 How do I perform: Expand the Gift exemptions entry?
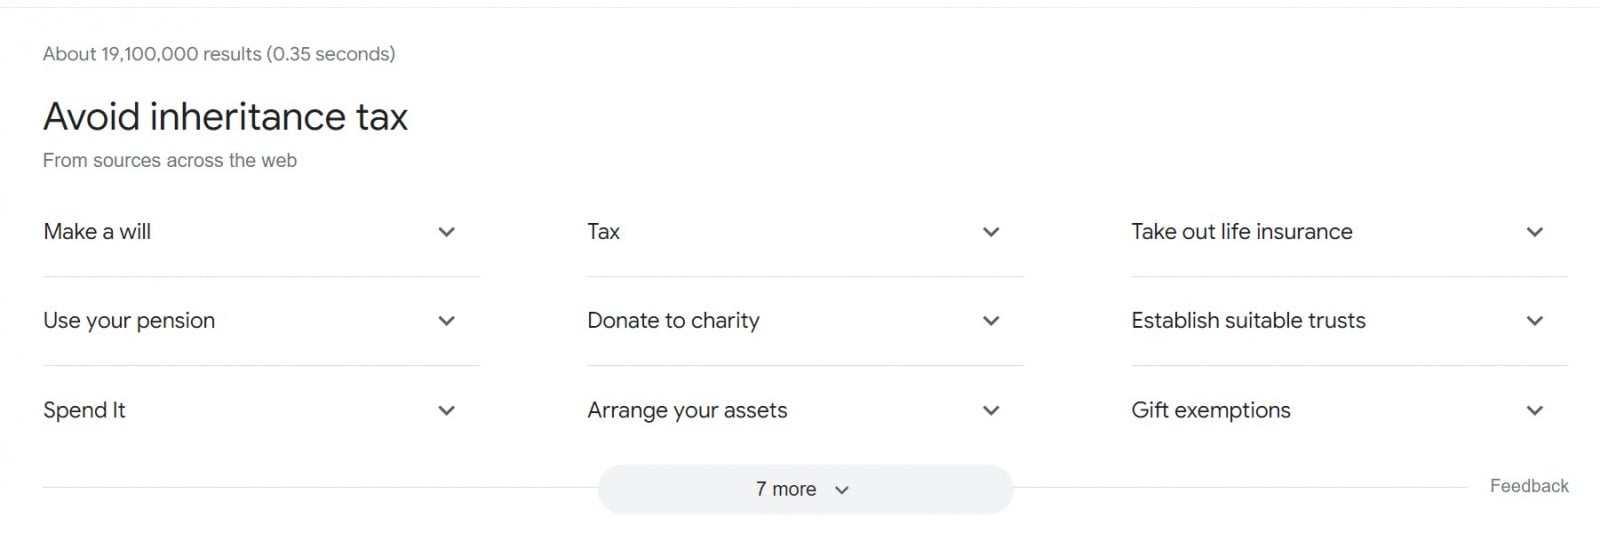pos(1349,410)
